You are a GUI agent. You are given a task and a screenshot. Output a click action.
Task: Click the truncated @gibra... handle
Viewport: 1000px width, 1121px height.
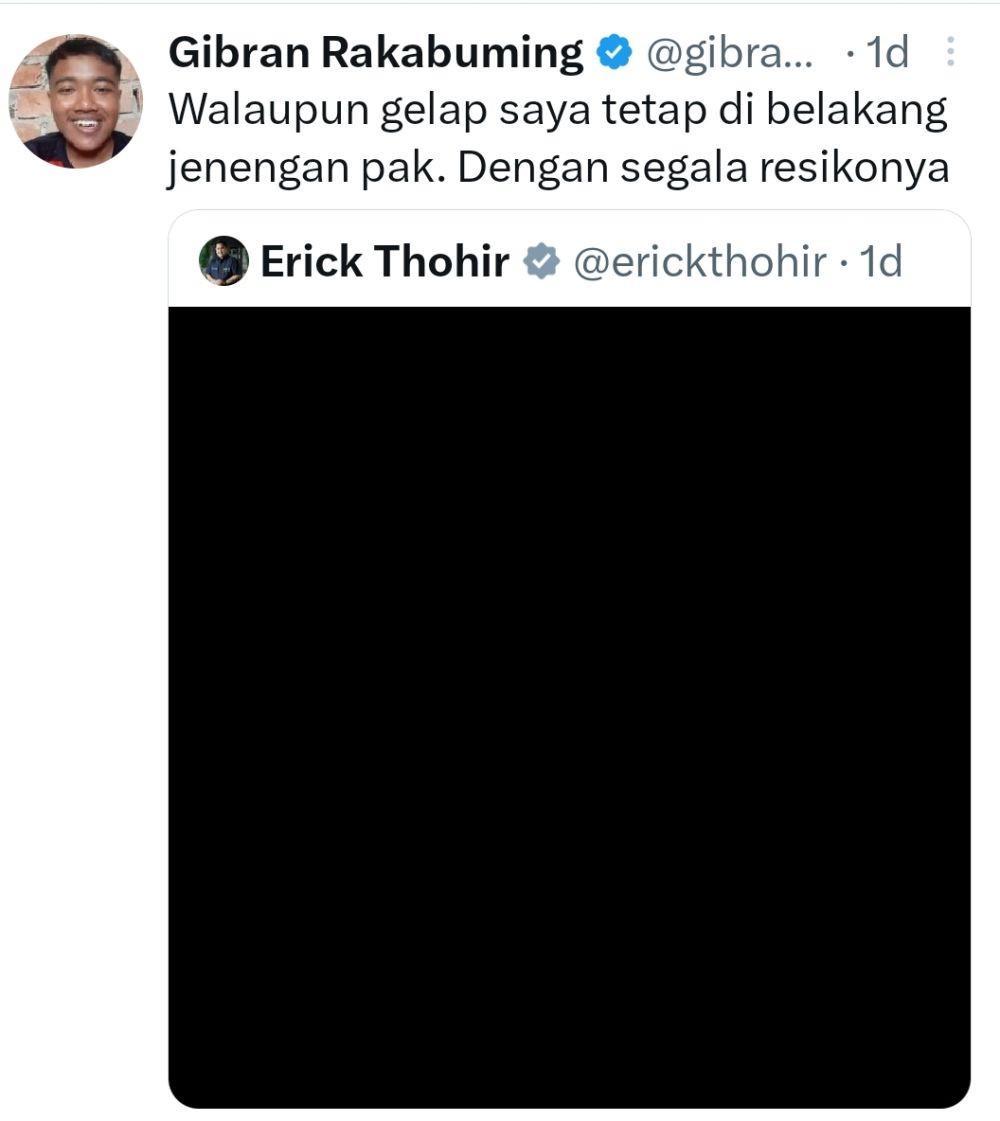coord(730,53)
